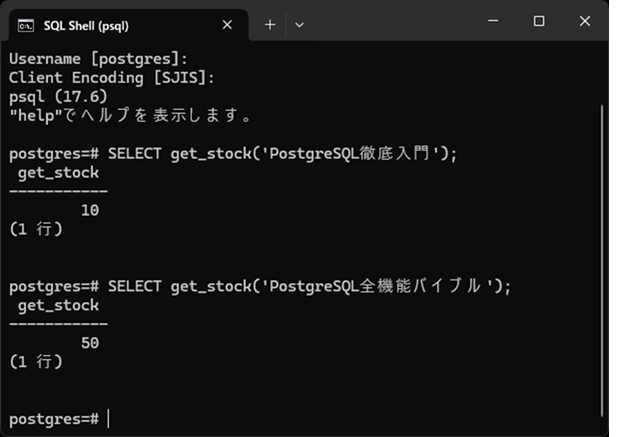Image resolution: width=624 pixels, height=437 pixels.
Task: Click the vertical scrollbar on the right
Action: click(602, 261)
